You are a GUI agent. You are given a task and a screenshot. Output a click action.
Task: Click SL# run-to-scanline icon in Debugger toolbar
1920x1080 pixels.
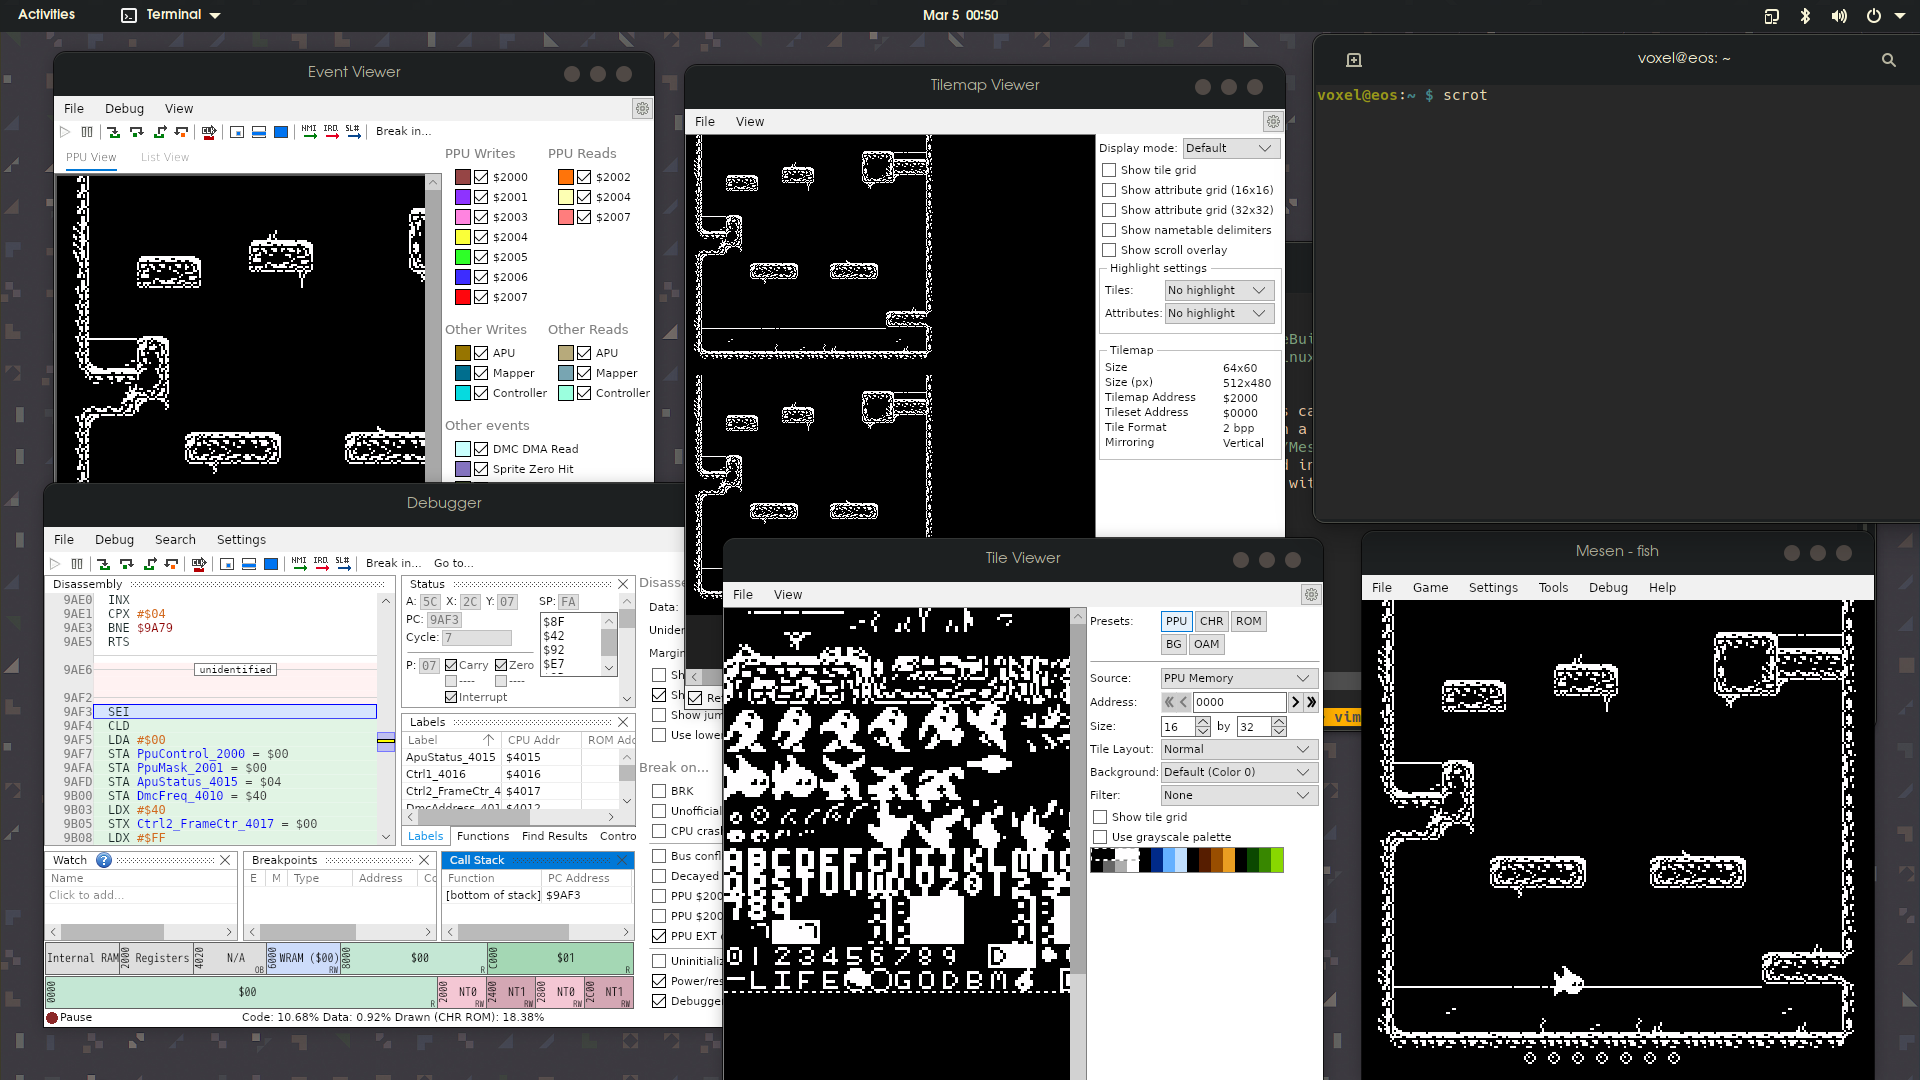coord(343,564)
